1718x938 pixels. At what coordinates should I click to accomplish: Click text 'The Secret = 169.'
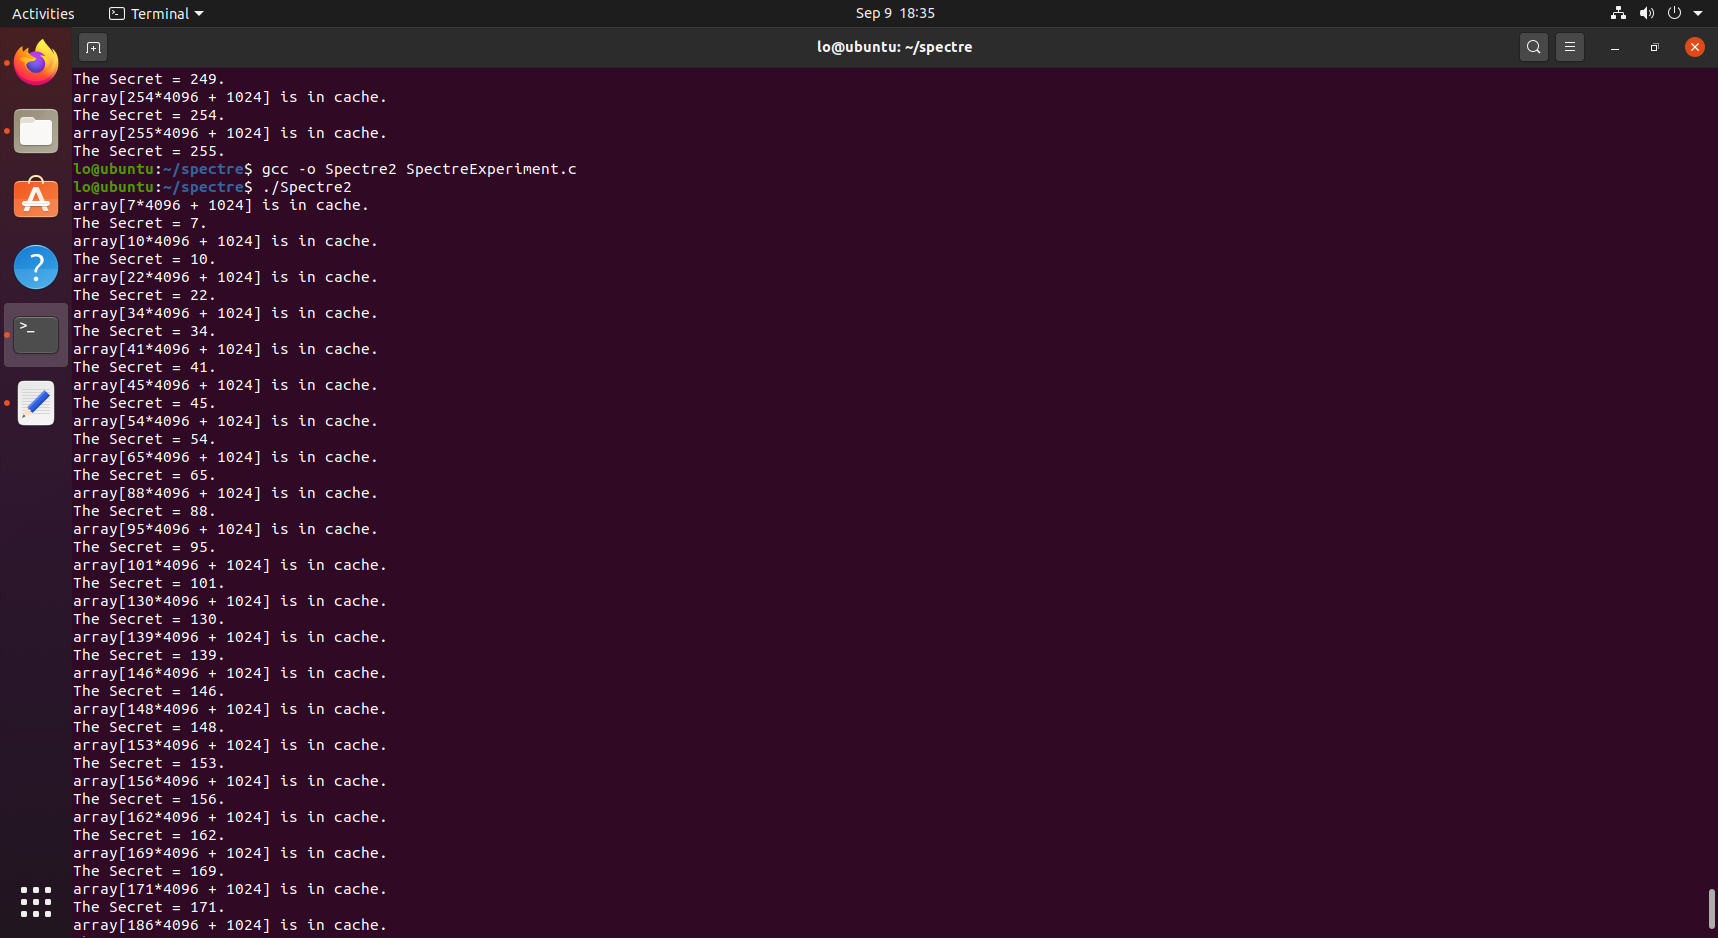149,871
